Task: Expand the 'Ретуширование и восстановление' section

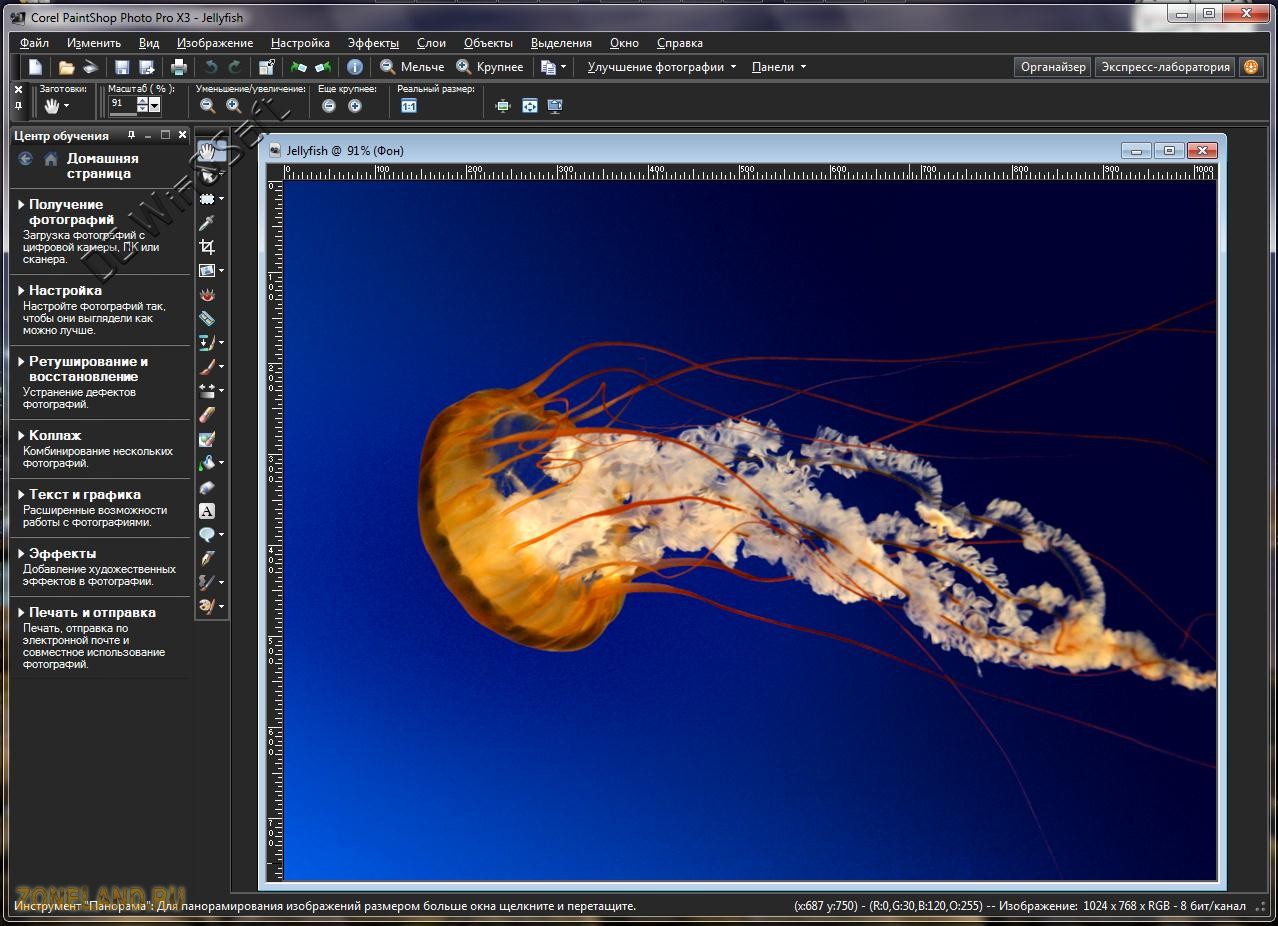Action: click(84, 369)
